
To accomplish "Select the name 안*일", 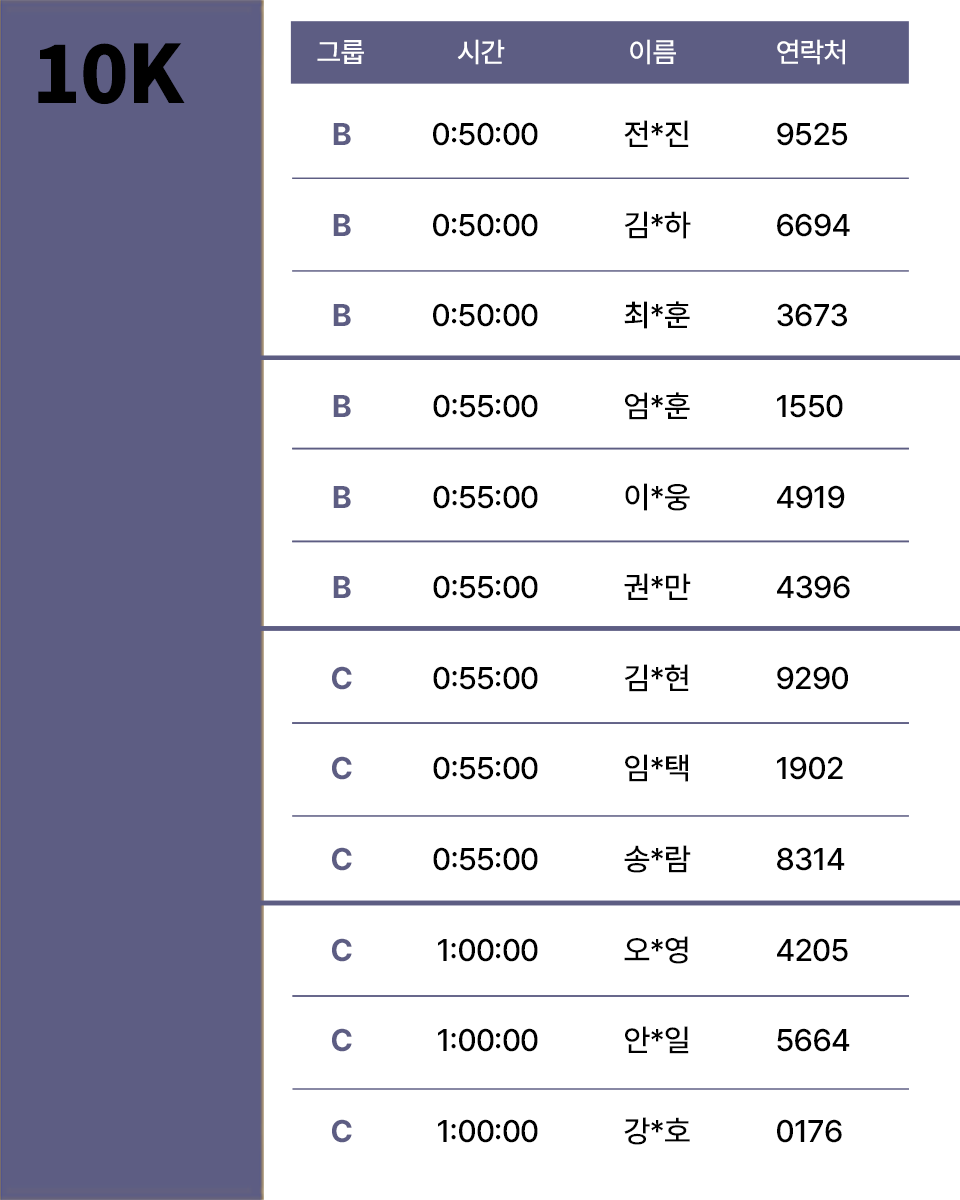I will click(x=656, y=1040).
